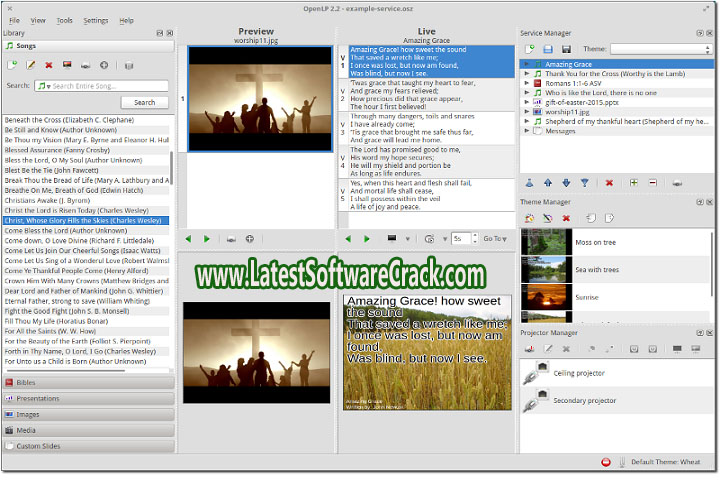720x480 pixels.
Task: Add selected Library song to service
Action: (104, 65)
